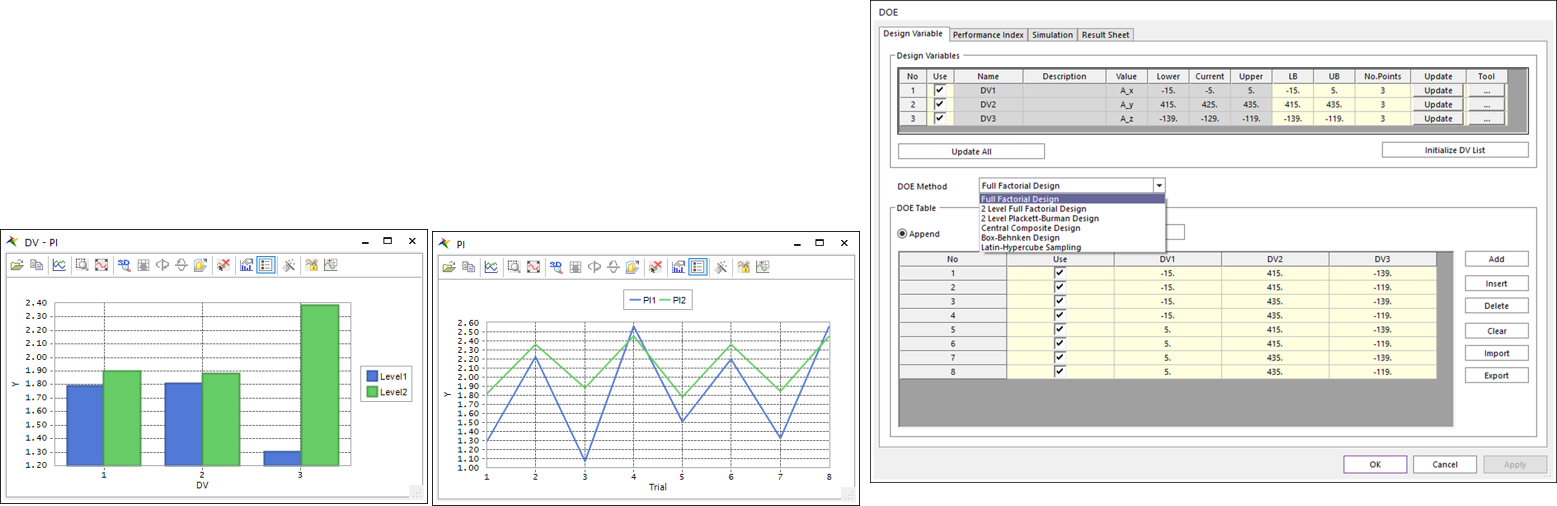Open the Result Sheet tab
The image size is (1557, 506).
pyautogui.click(x=1105, y=35)
